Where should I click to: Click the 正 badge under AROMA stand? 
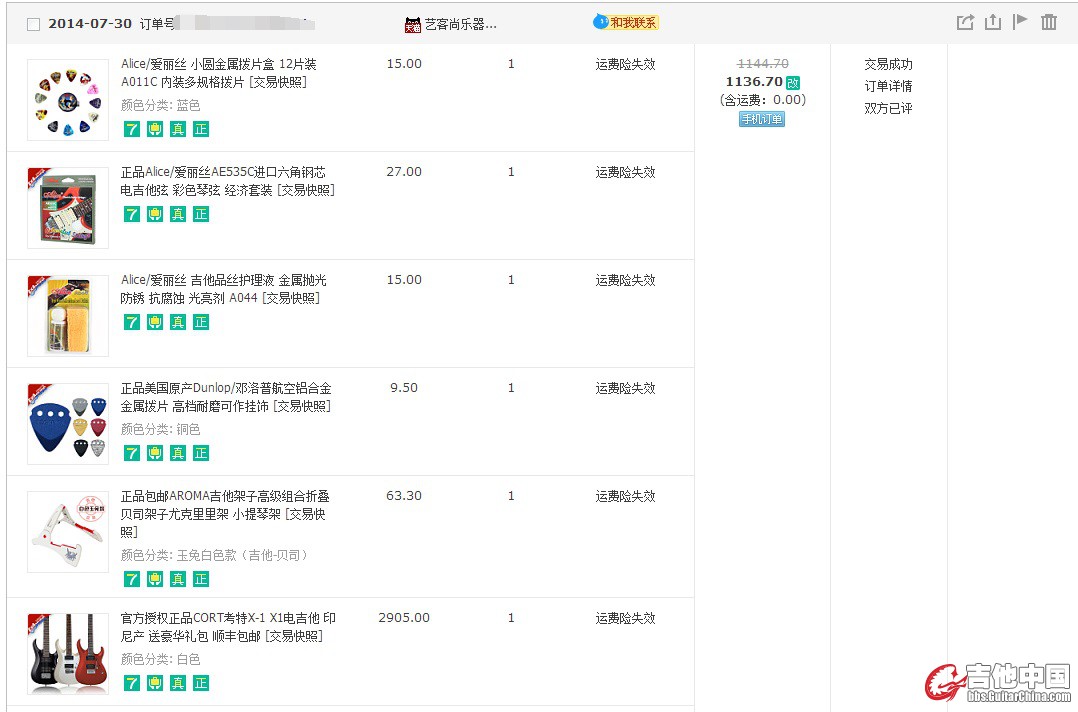(201, 579)
